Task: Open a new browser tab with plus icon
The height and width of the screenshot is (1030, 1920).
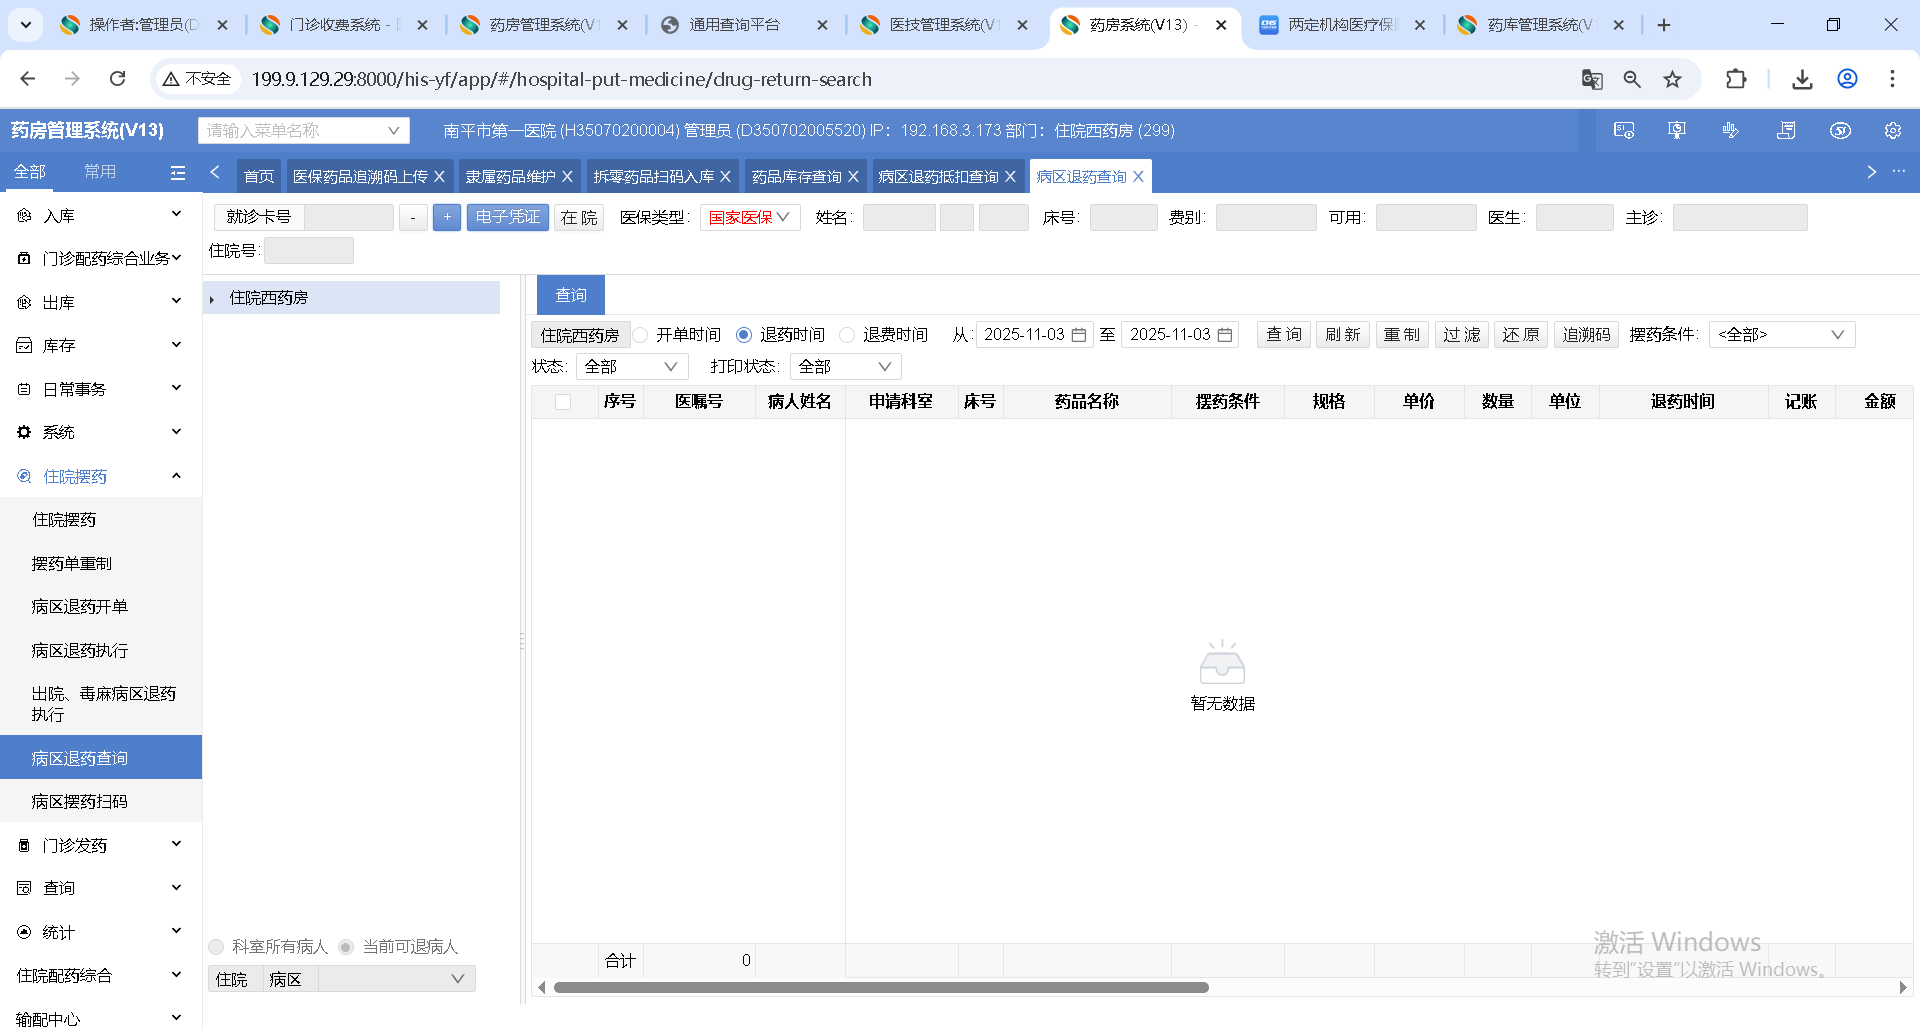Action: [1664, 25]
